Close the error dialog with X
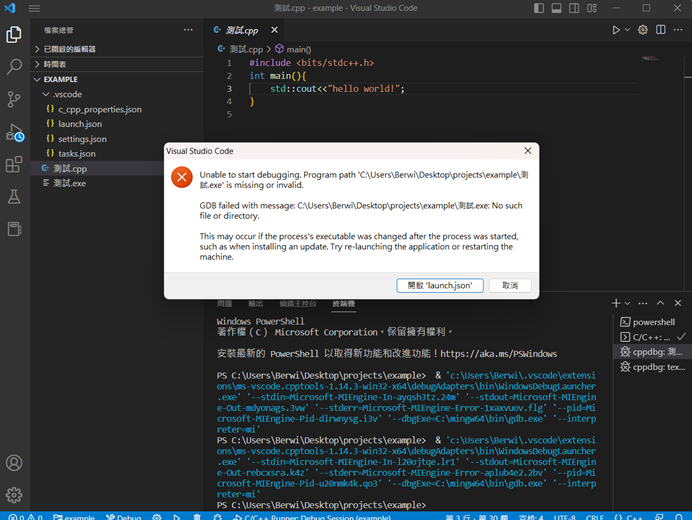The height and width of the screenshot is (520, 692). pos(527,151)
